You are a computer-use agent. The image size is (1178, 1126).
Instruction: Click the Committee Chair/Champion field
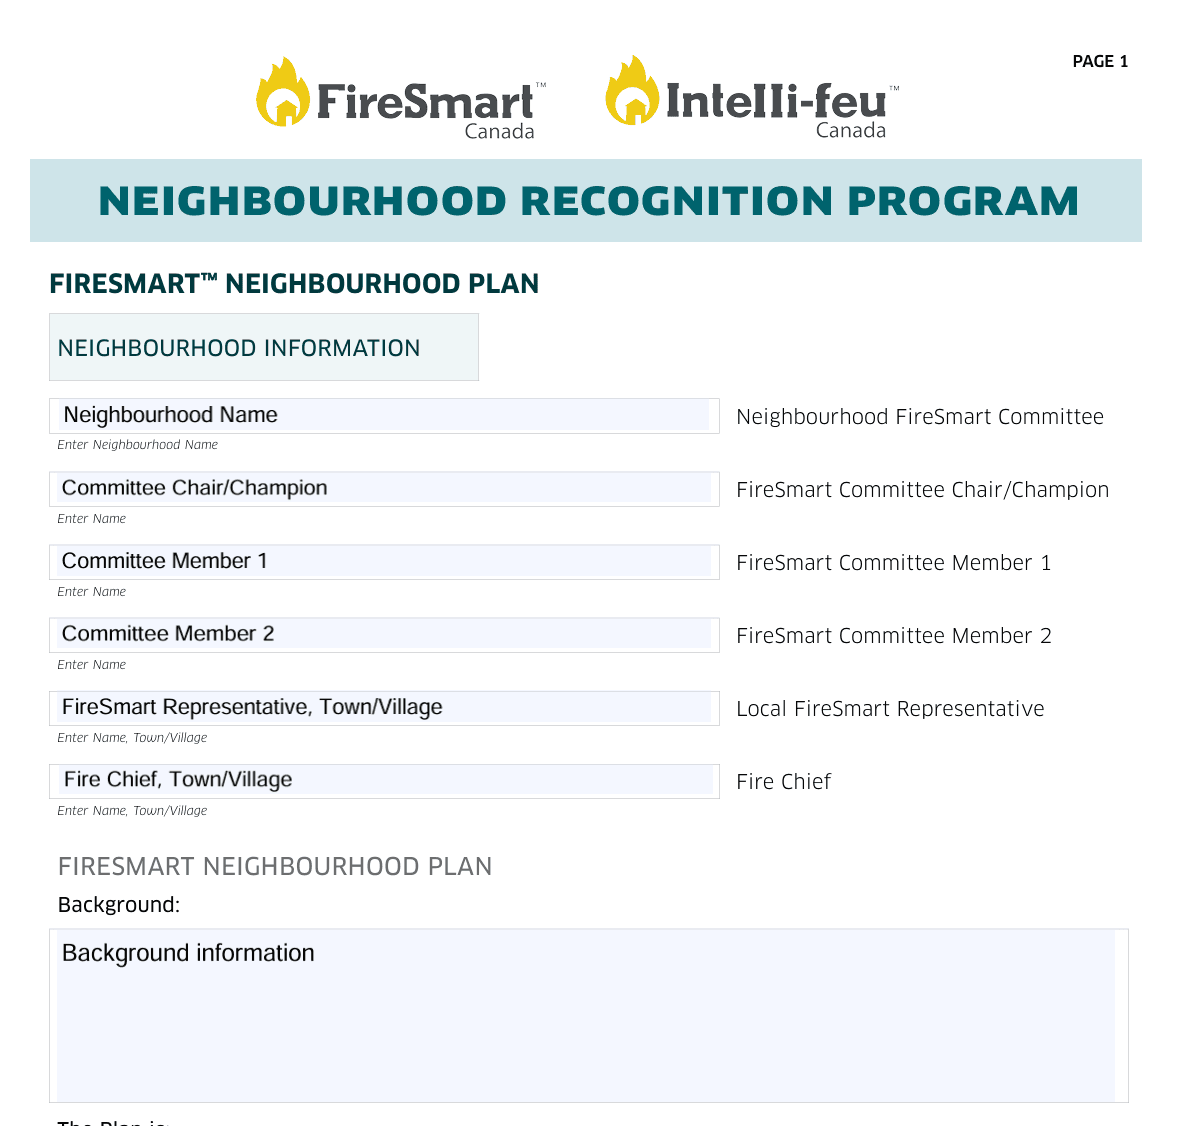(384, 489)
